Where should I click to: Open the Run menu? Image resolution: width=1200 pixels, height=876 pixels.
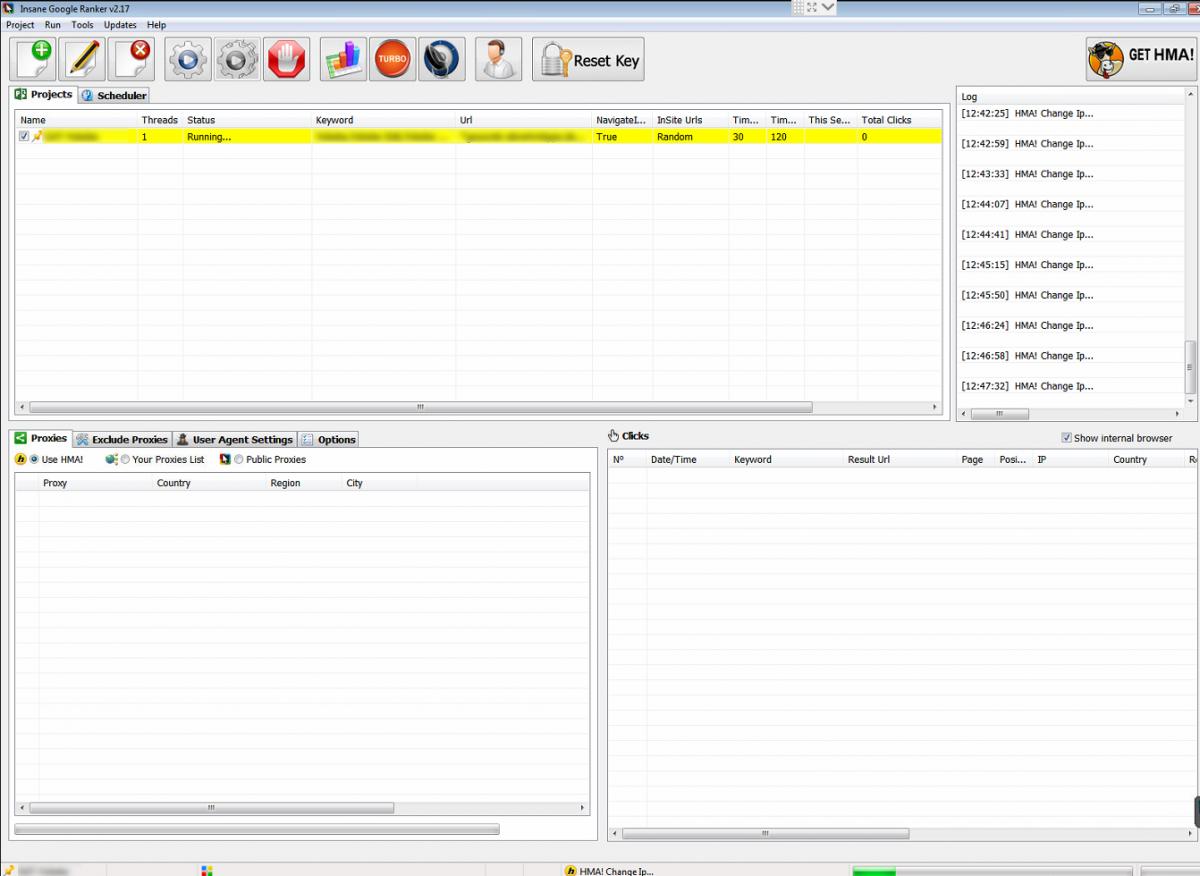(53, 25)
